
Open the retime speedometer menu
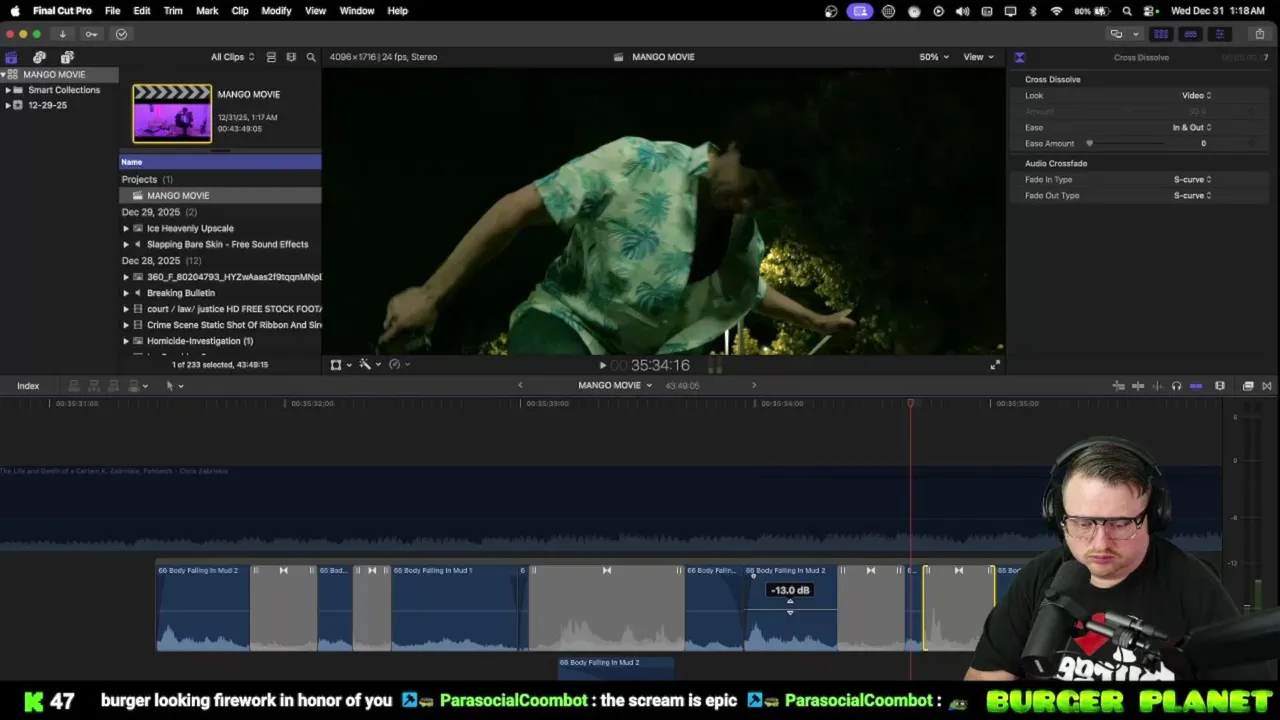[398, 365]
